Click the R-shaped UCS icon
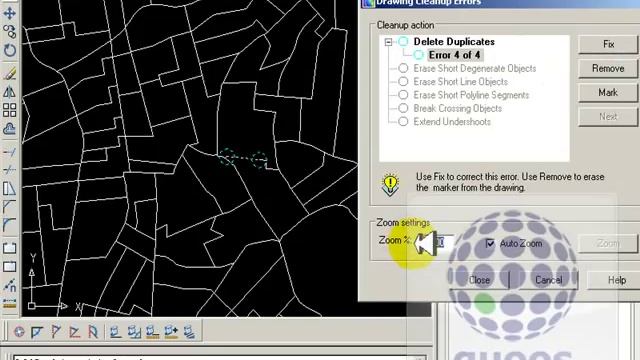 click(x=93, y=332)
